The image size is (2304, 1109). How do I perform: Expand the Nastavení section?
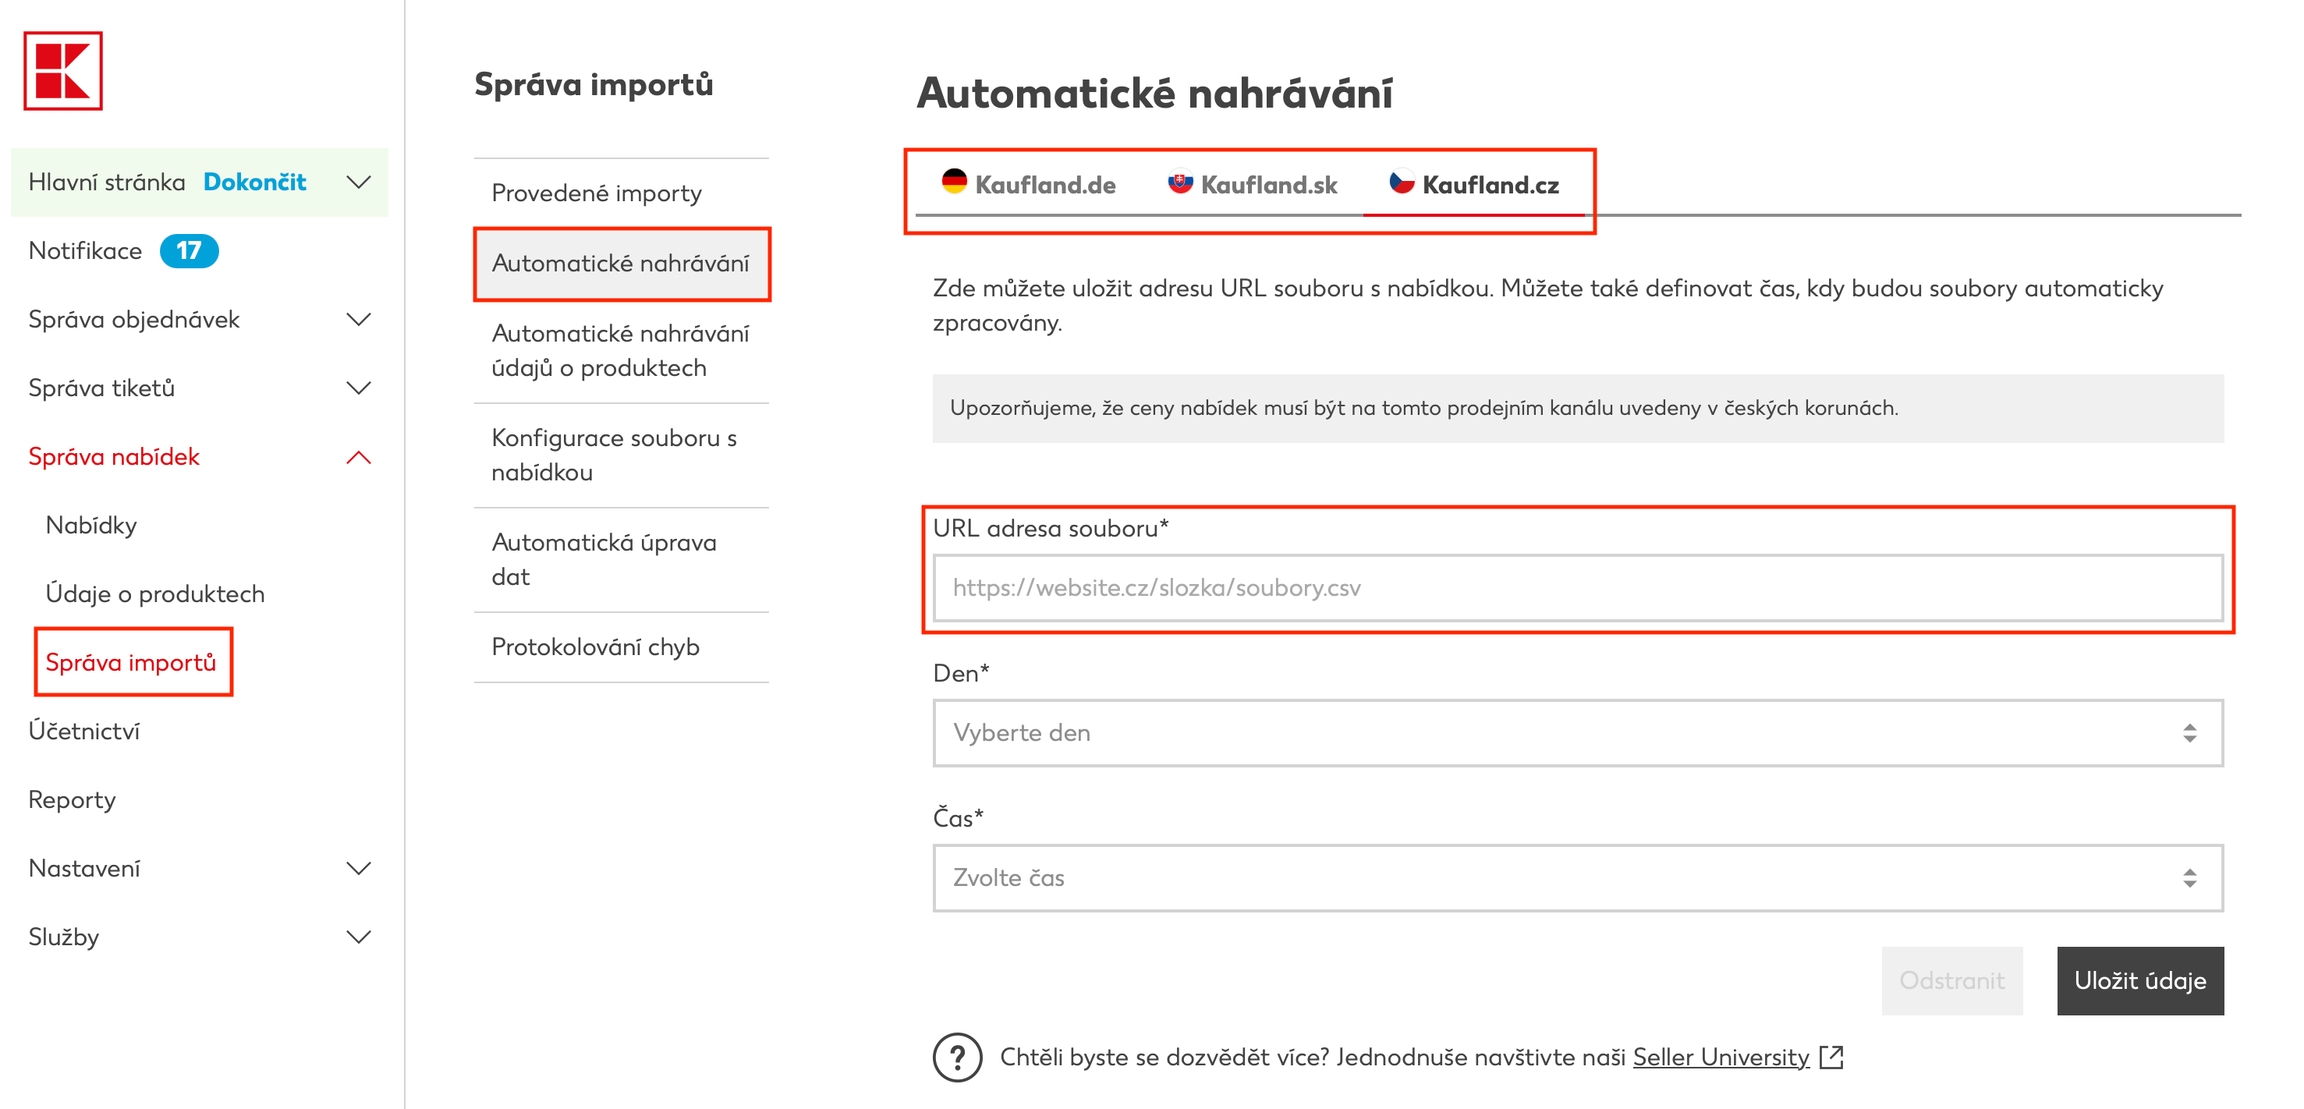[358, 869]
